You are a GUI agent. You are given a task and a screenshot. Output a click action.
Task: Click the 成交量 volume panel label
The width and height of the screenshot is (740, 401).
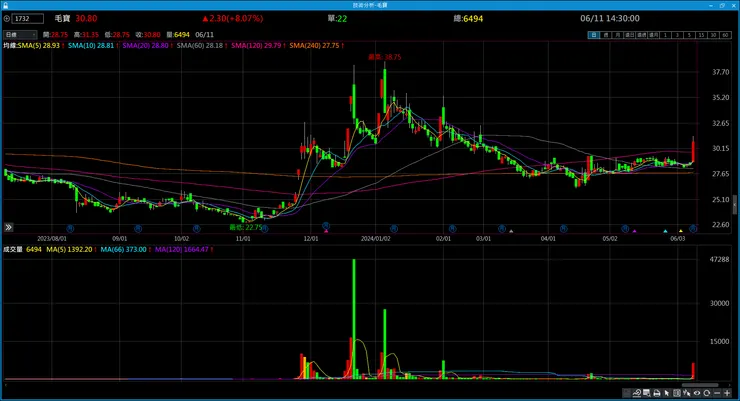click(x=13, y=249)
